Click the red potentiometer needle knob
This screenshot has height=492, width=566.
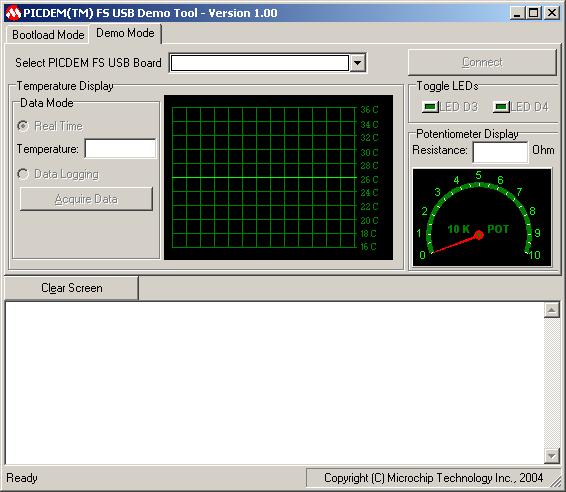click(x=479, y=235)
